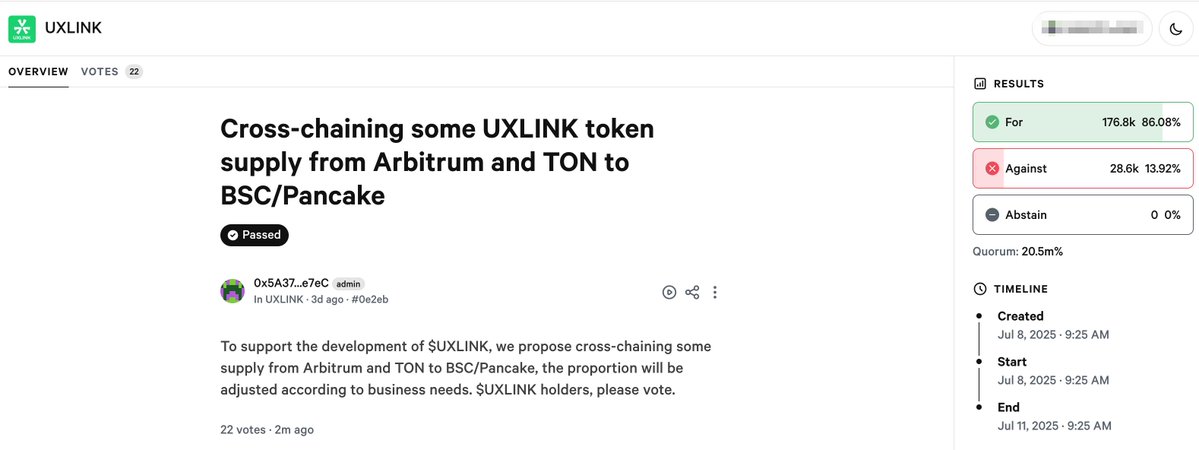Open the blurred wallet account button

click(1092, 29)
